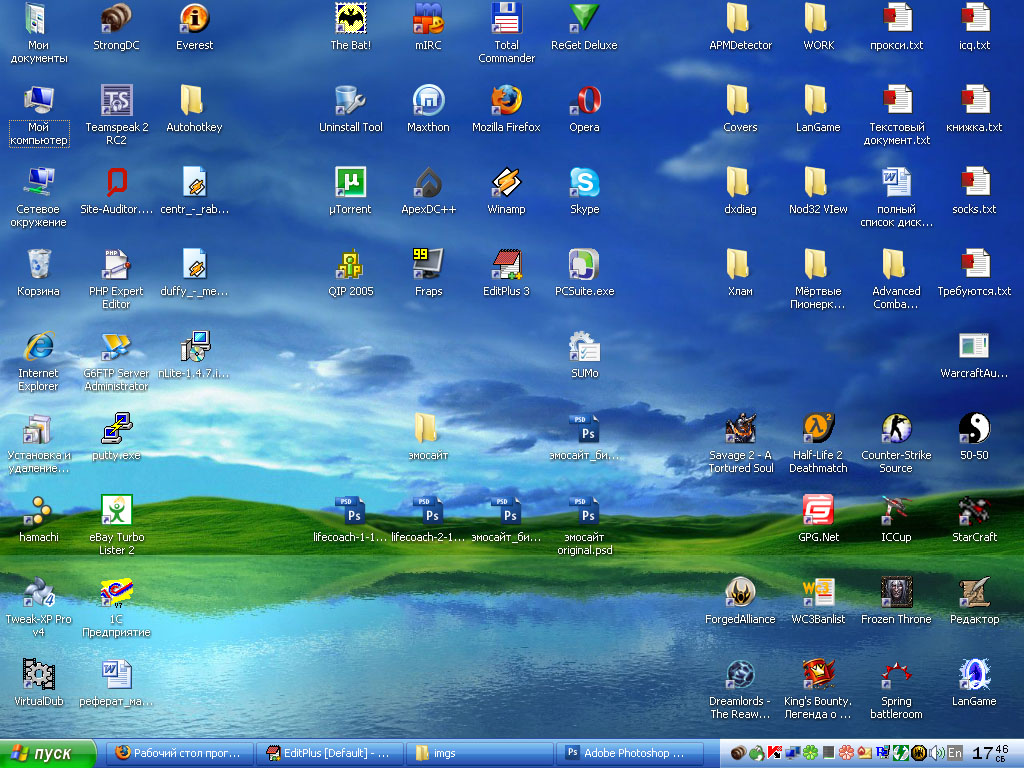Switch to the imgs folder taskbar item
Image resolution: width=1024 pixels, height=768 pixels.
tap(478, 753)
